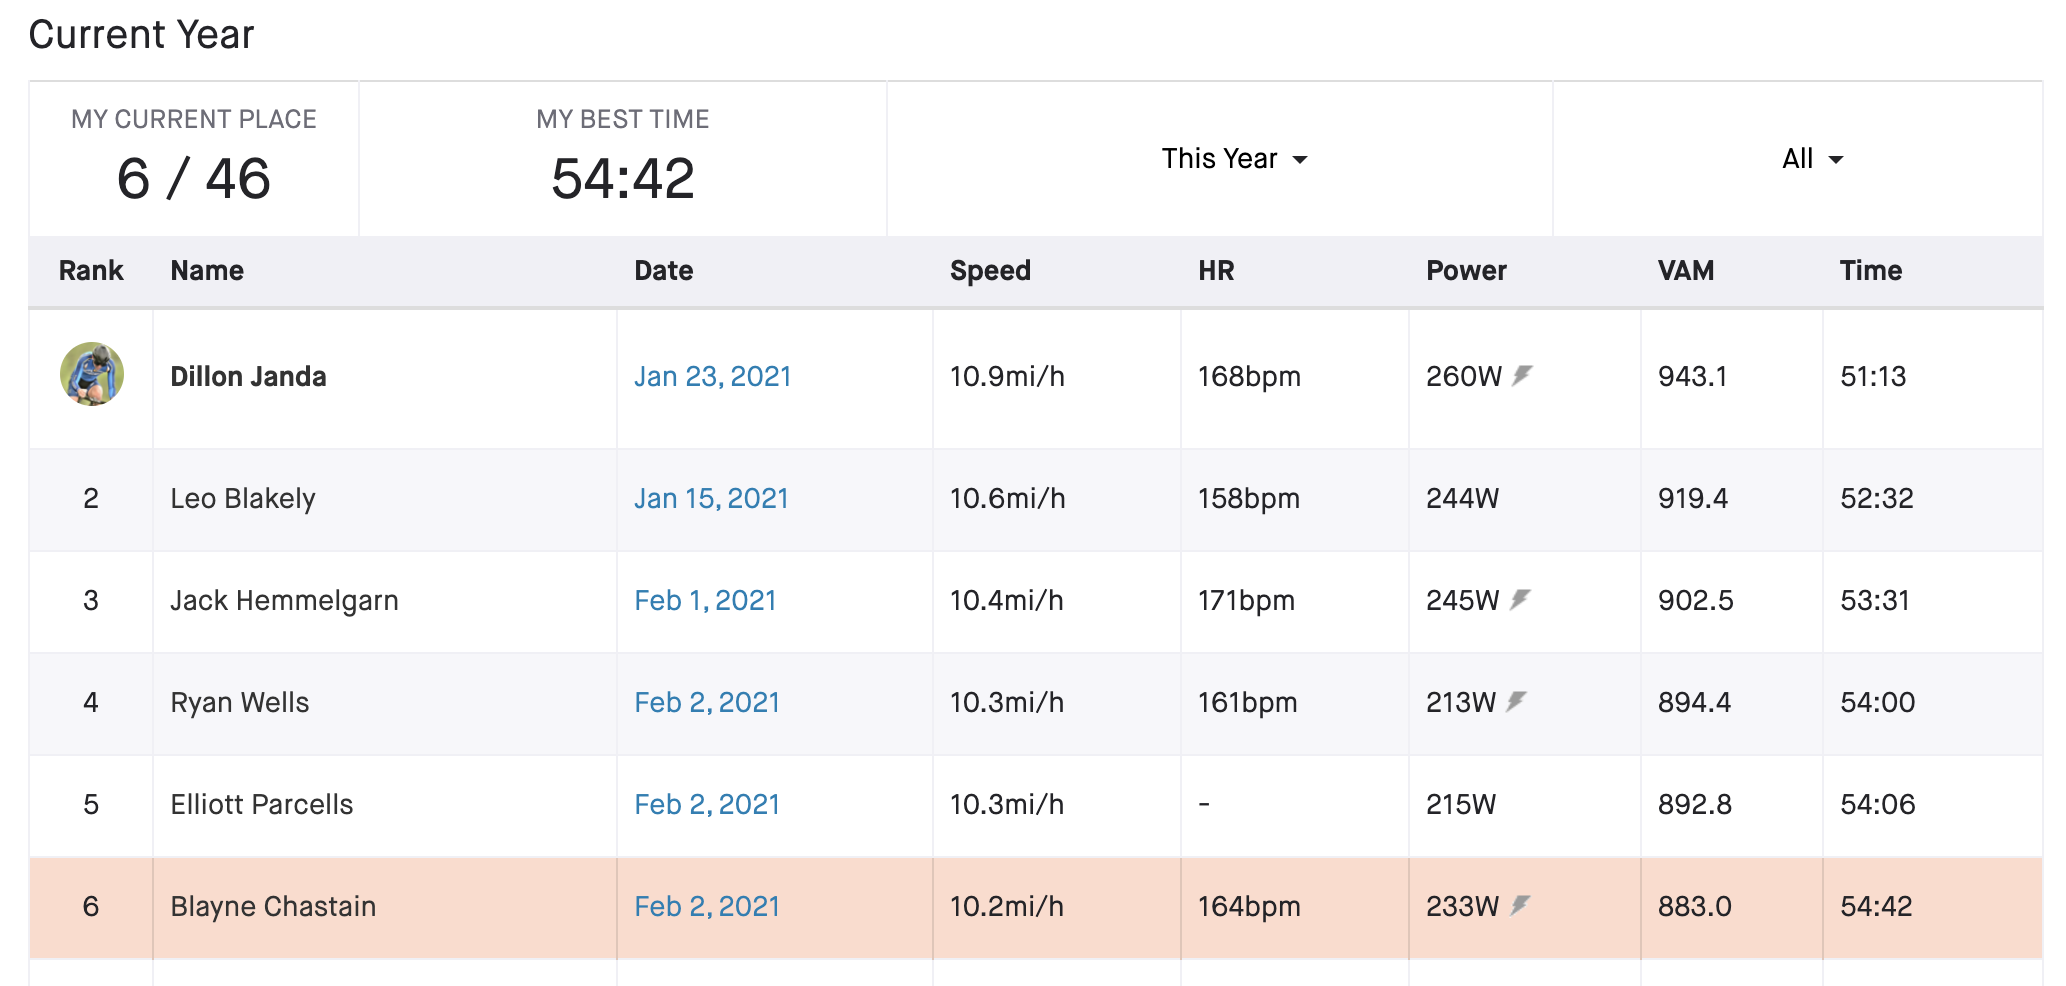
Task: Click the speed 10.2mi/h
Action: pyautogui.click(x=1007, y=906)
